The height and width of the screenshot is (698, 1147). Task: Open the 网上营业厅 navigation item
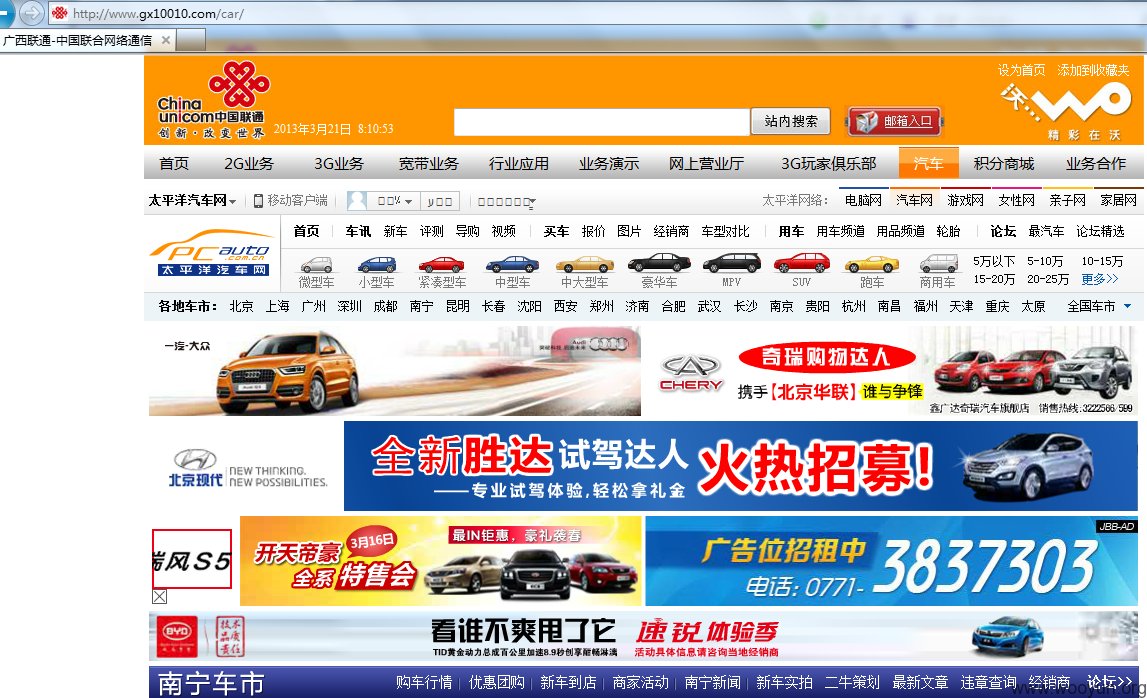click(706, 164)
